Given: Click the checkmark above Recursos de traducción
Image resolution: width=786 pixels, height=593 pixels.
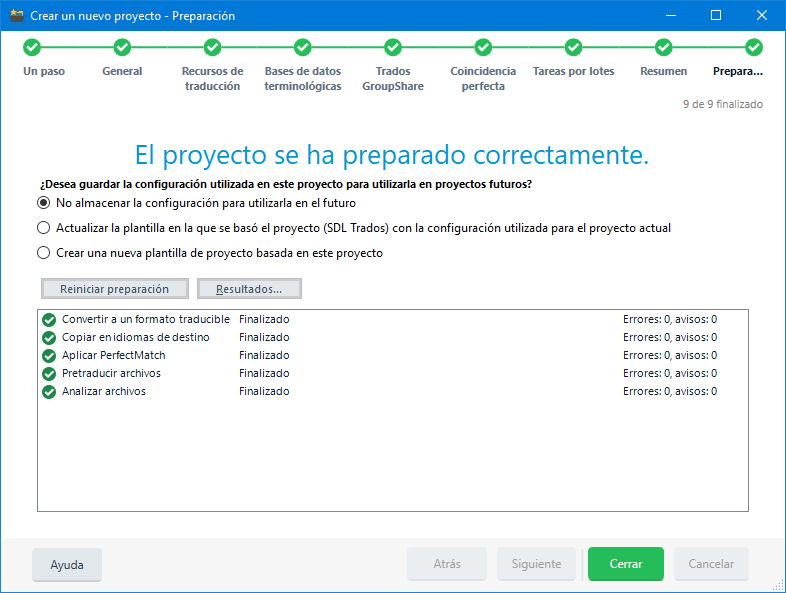Looking at the screenshot, I should (212, 48).
